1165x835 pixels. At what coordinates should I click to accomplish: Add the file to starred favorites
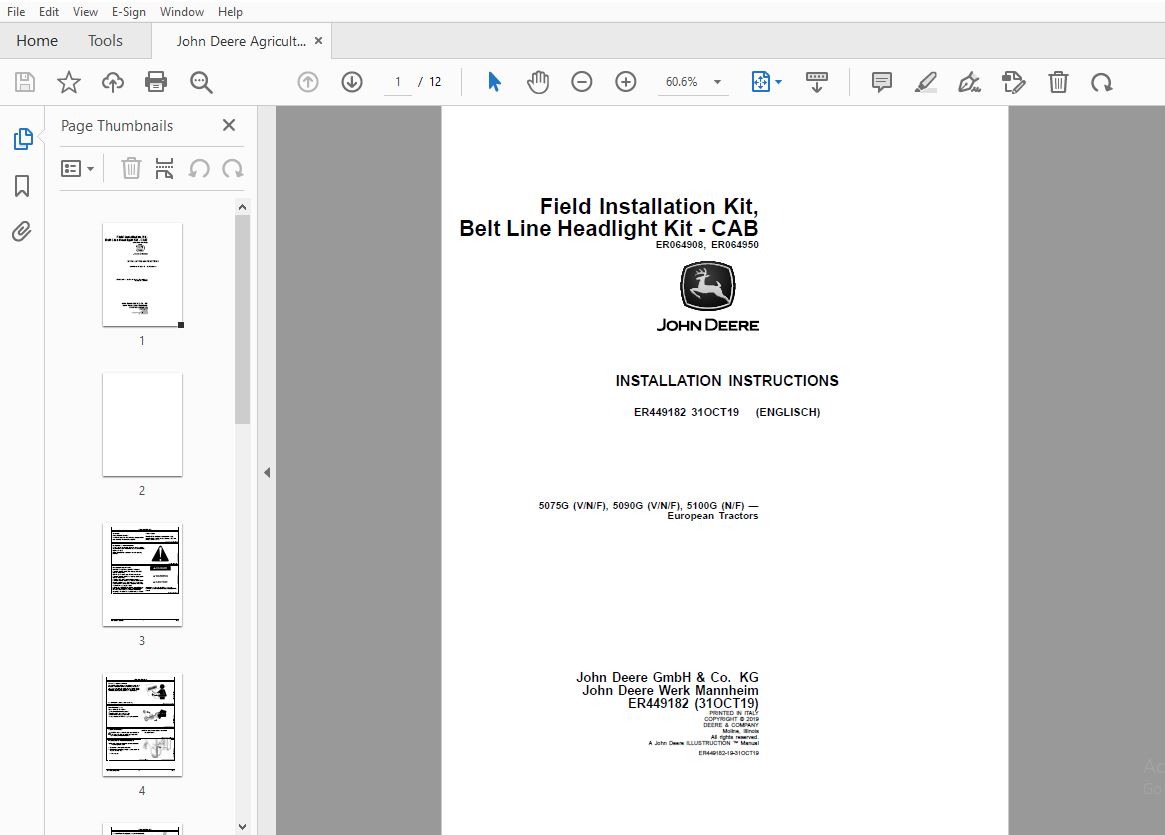[68, 82]
